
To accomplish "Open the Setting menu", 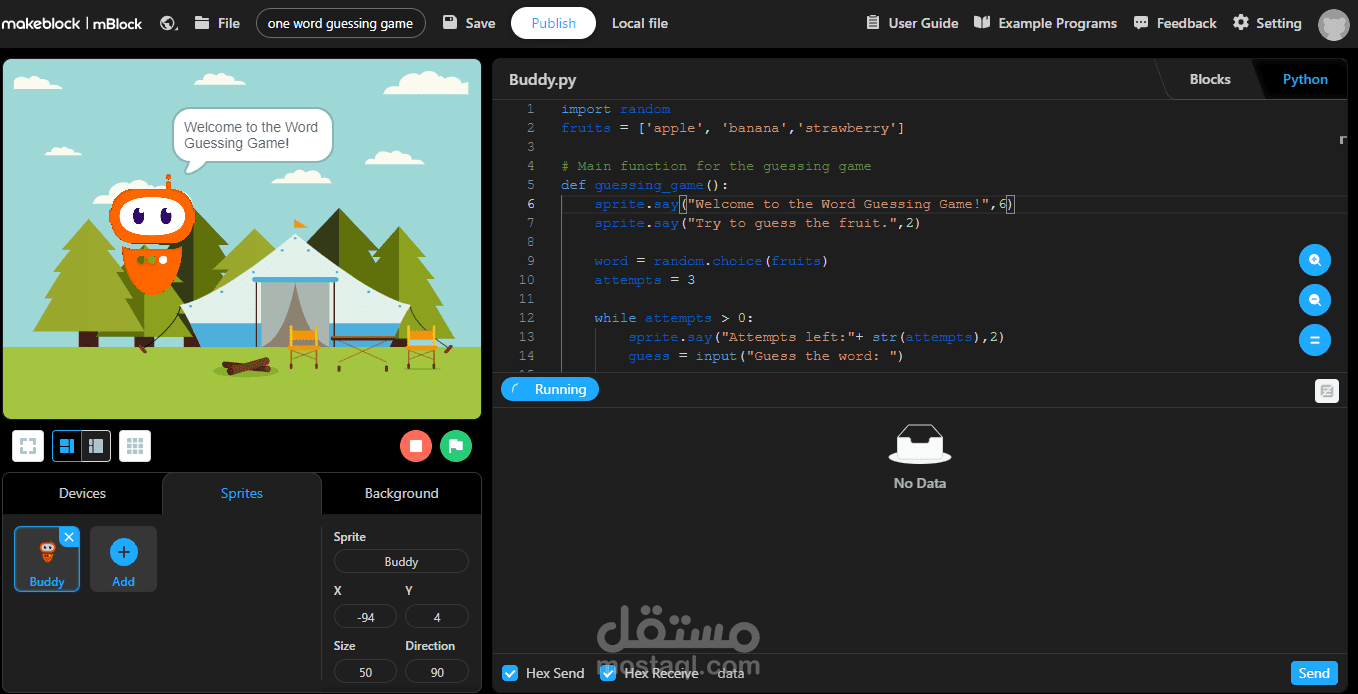I will [1267, 23].
